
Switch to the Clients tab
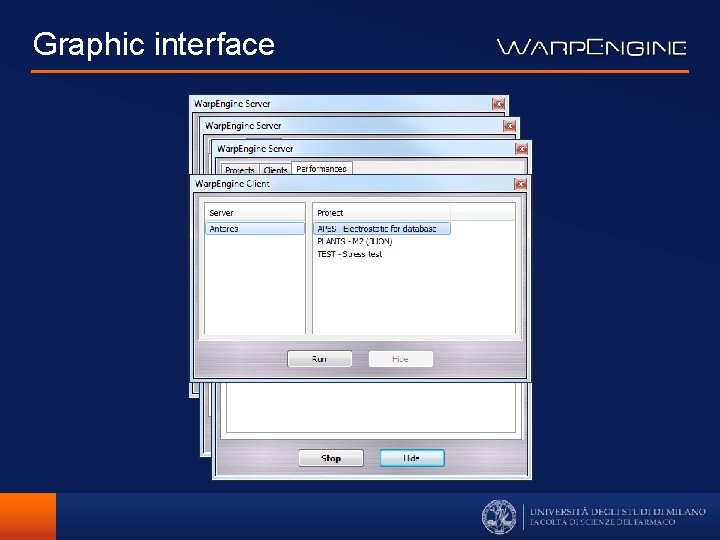pyautogui.click(x=276, y=169)
